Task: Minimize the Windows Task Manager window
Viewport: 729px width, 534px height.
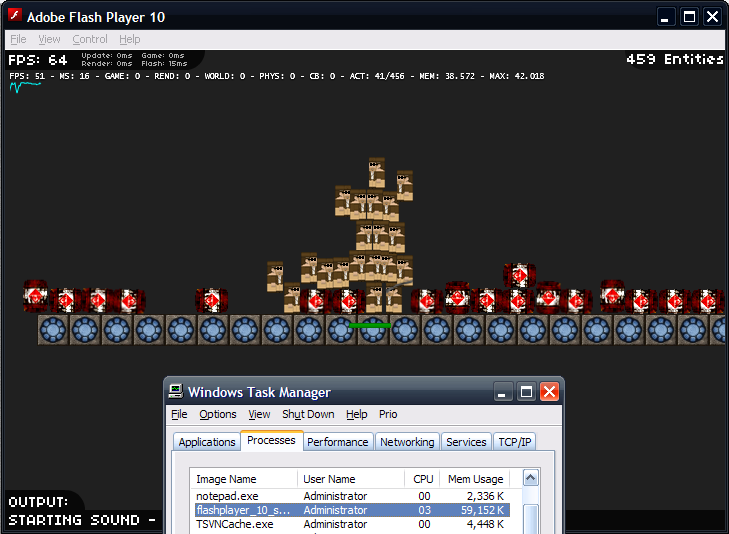Action: (x=504, y=392)
